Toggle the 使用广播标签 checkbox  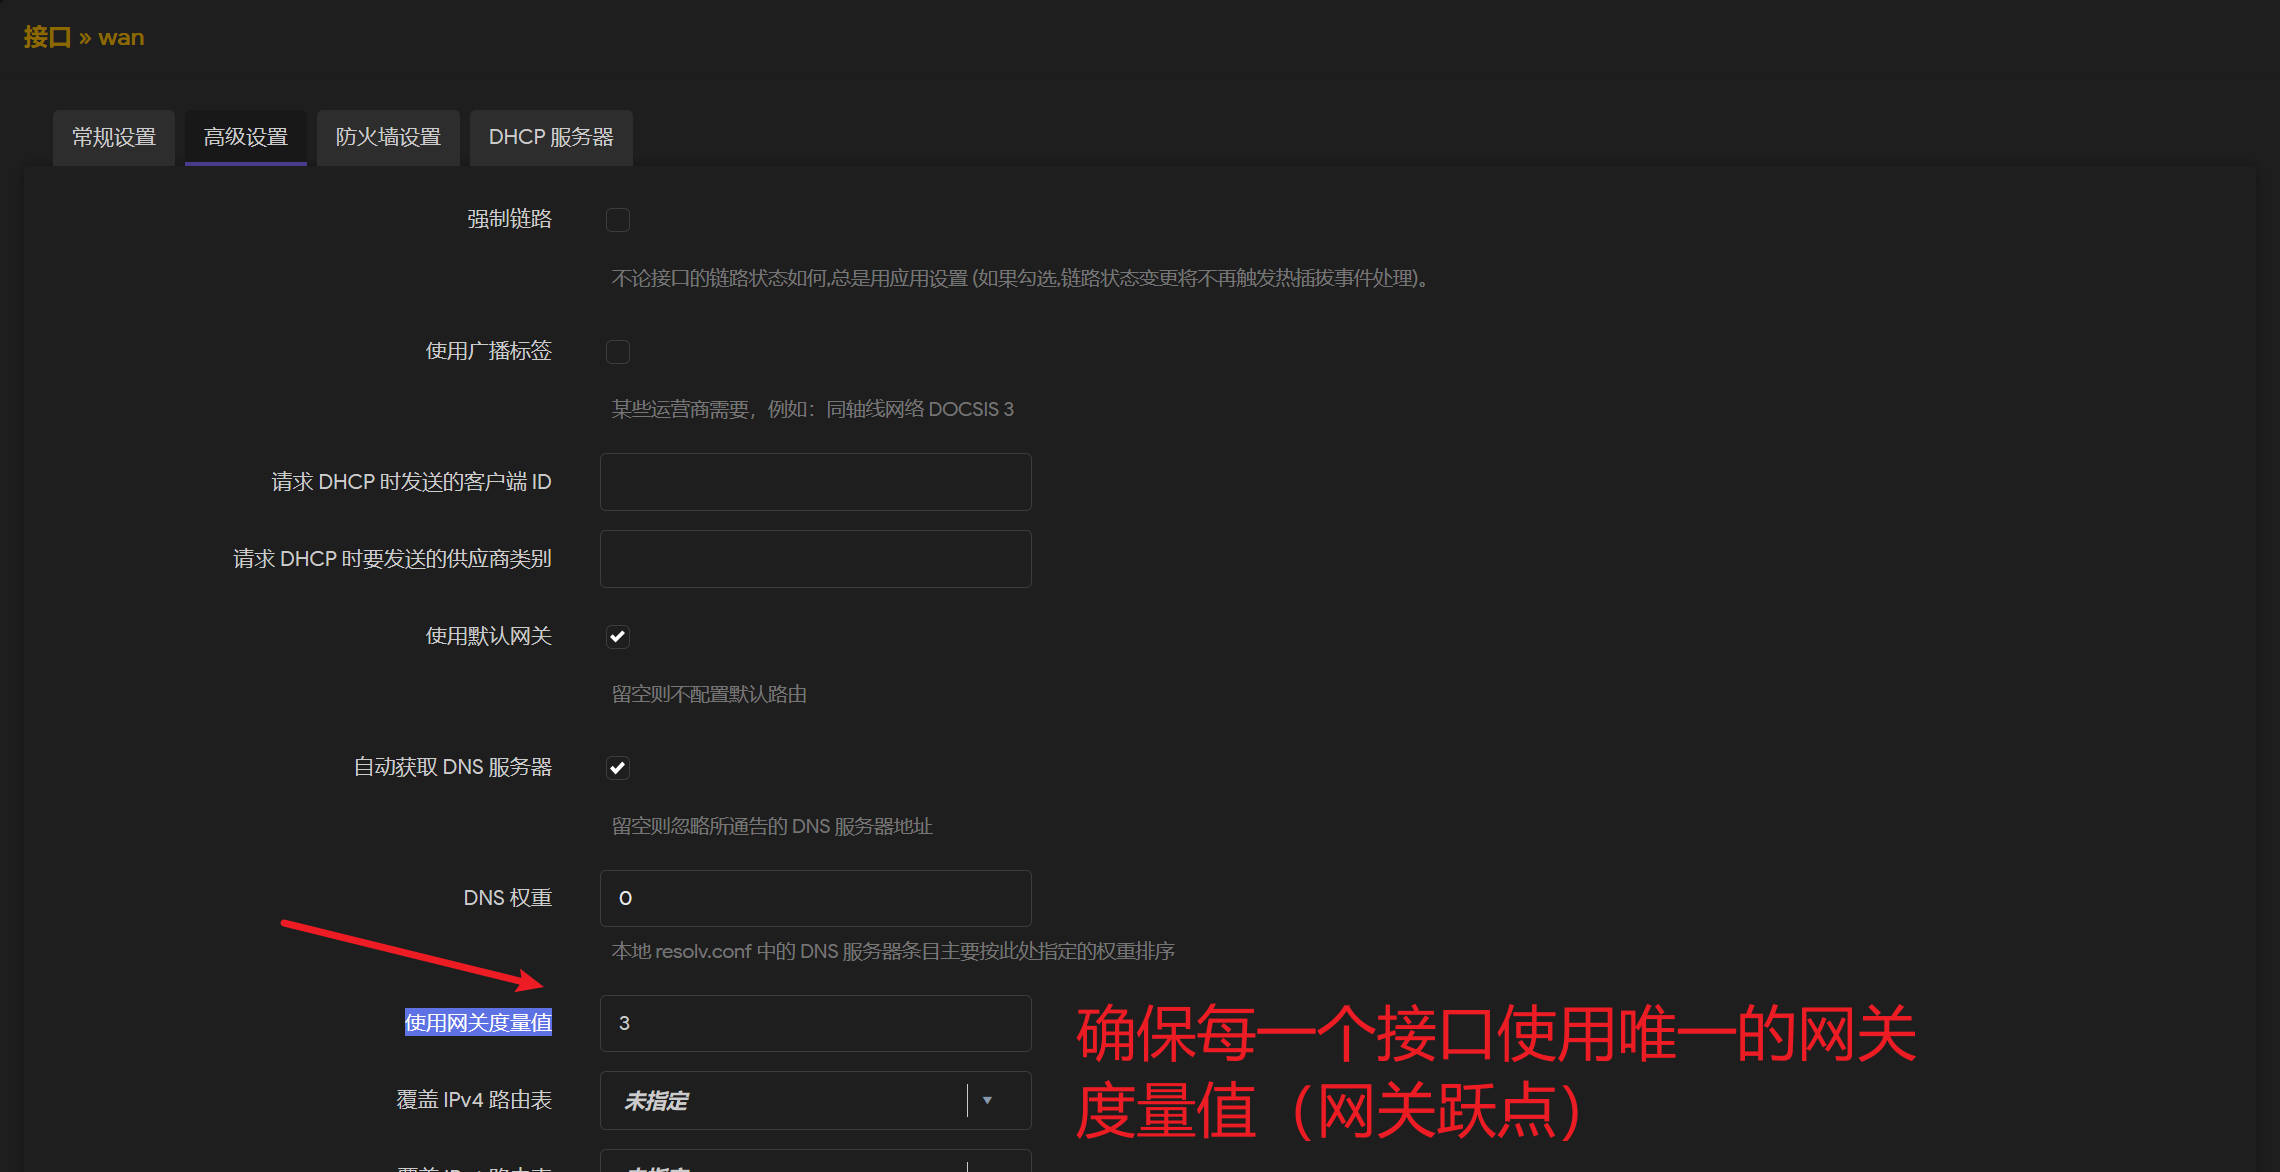click(x=618, y=351)
